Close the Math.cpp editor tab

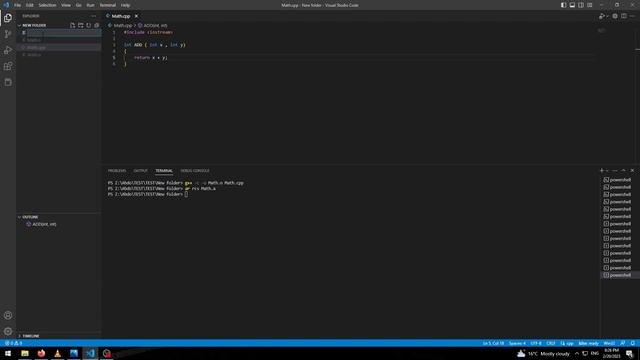(136, 16)
